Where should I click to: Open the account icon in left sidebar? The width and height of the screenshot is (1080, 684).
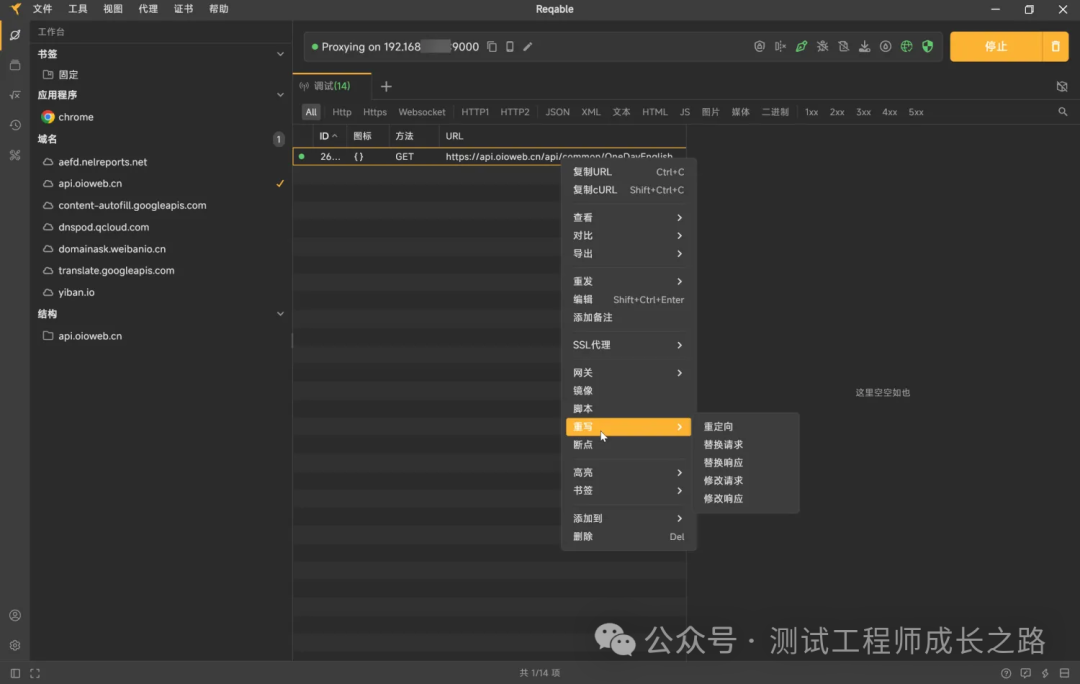coord(14,615)
